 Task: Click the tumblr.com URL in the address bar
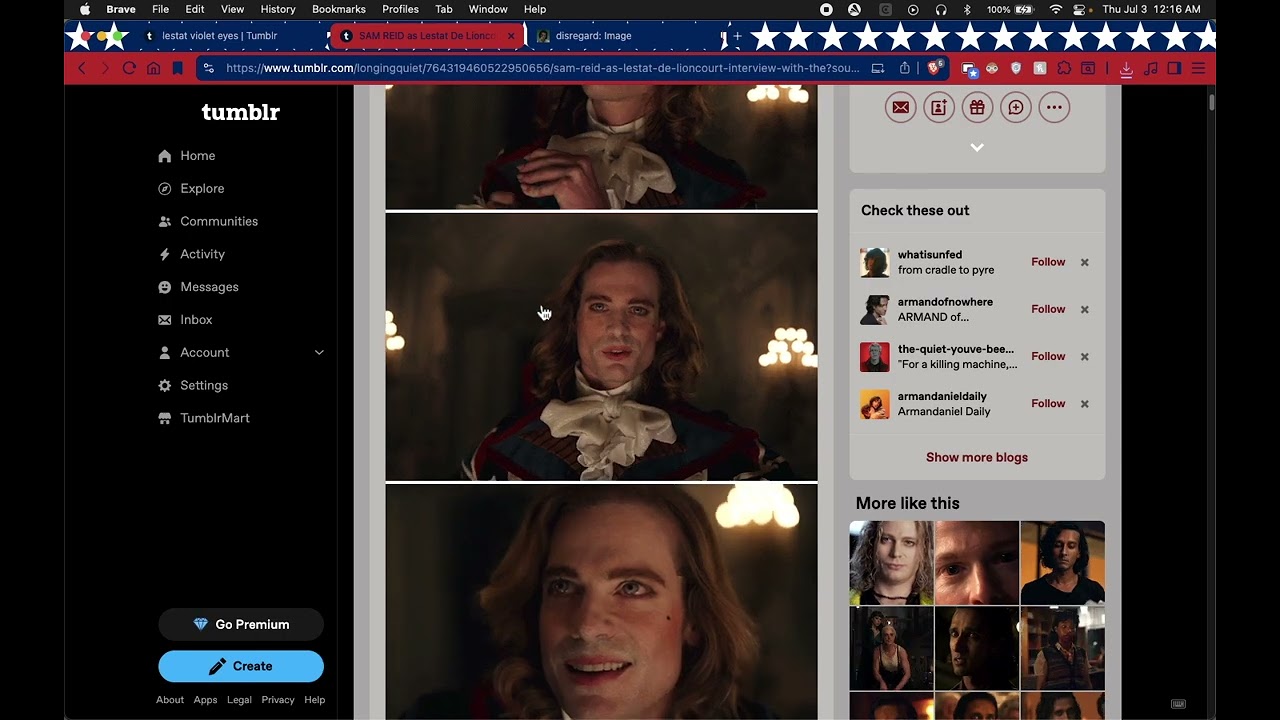(543, 68)
